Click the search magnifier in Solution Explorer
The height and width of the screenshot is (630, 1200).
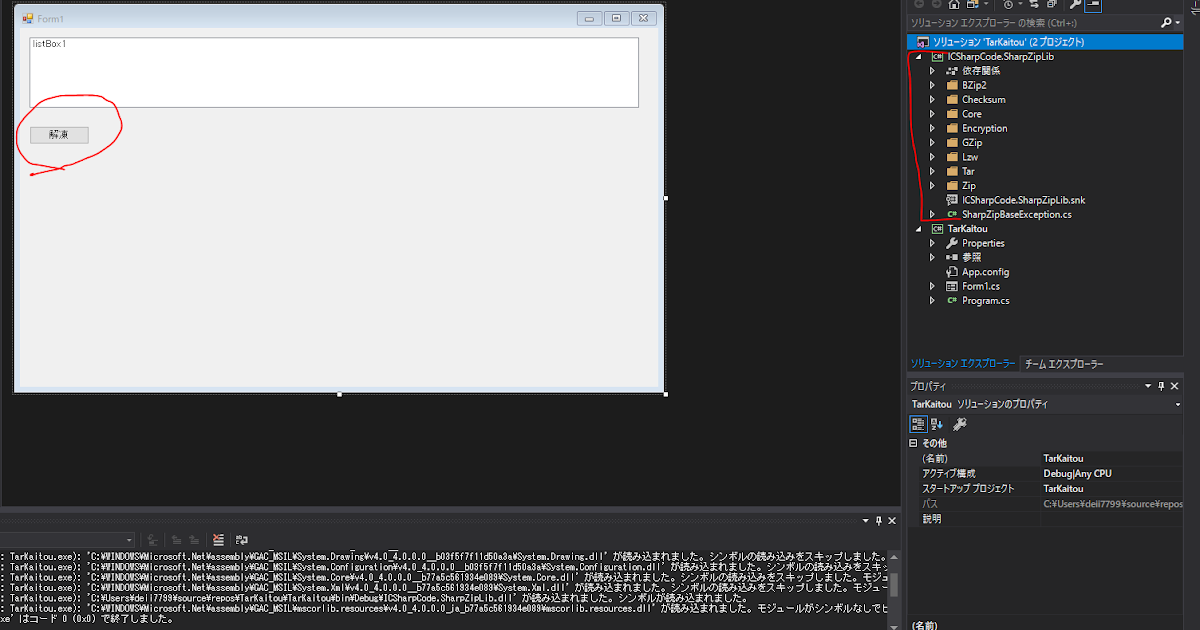click(1169, 21)
